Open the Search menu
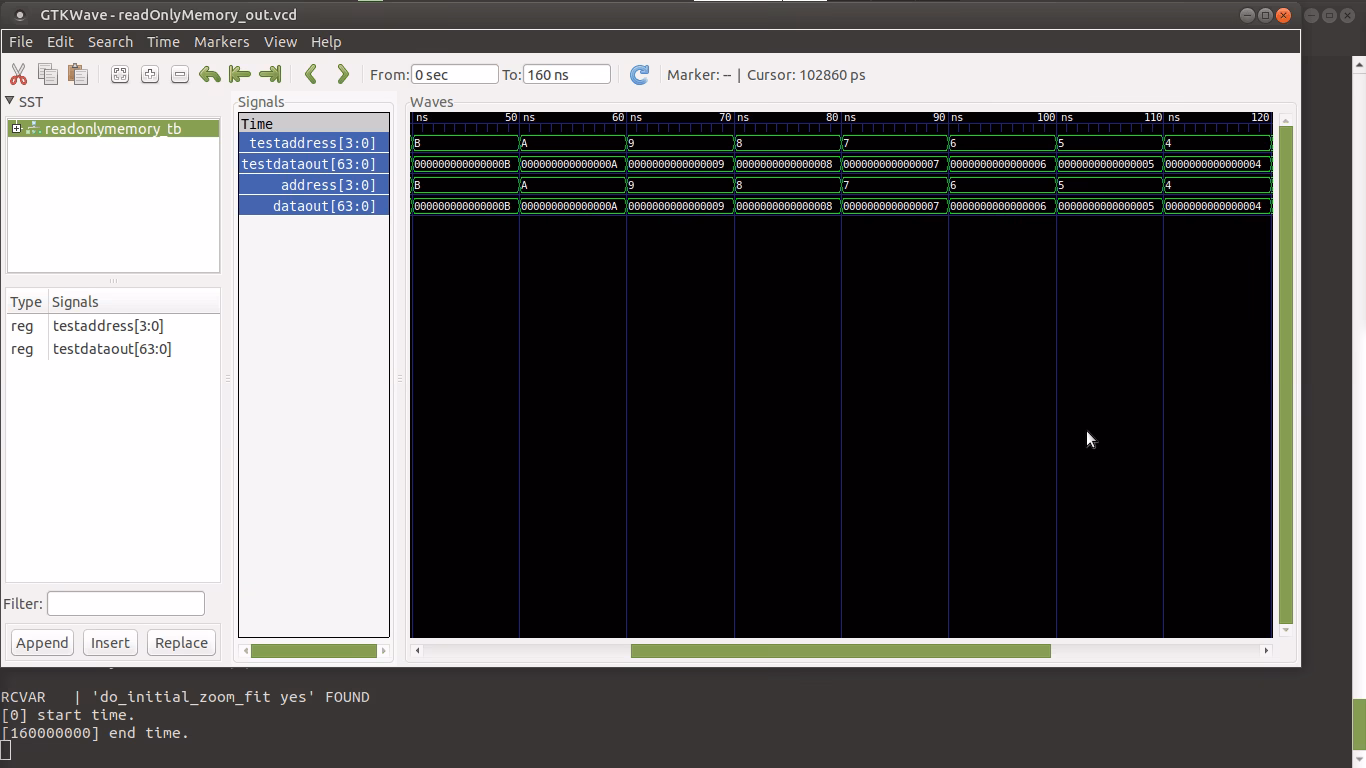The image size is (1366, 768). 110,42
